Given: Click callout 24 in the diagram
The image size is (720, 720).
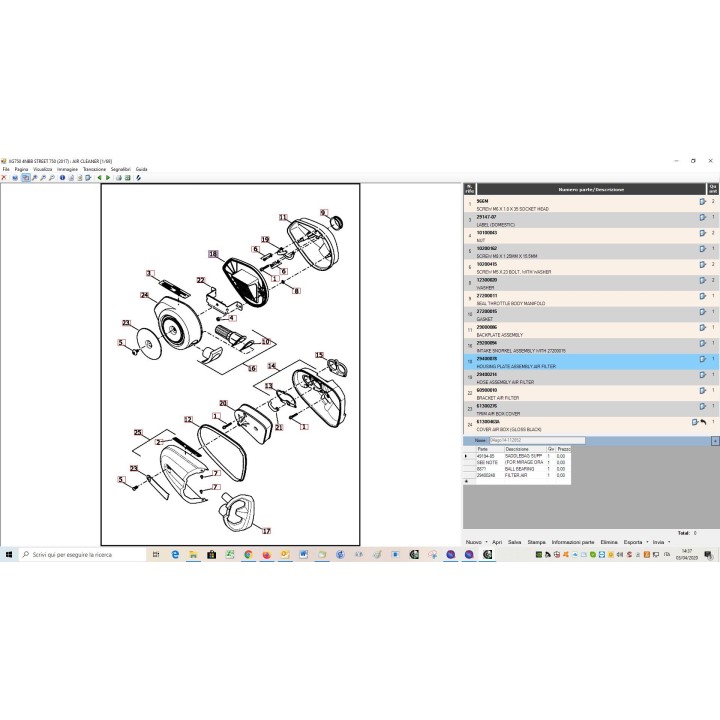Looking at the screenshot, I should click(145, 295).
